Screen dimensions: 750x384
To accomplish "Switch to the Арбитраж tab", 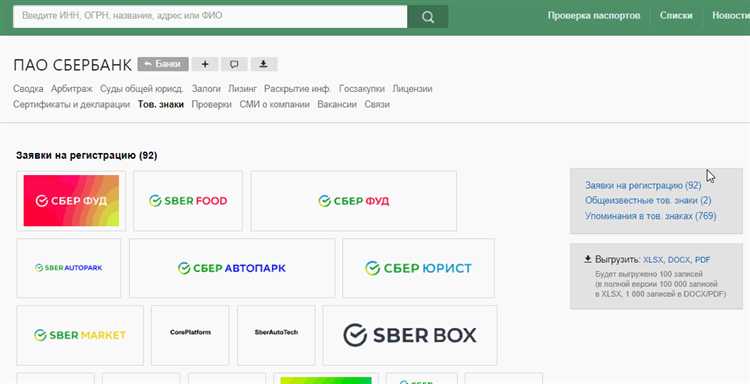I will pyautogui.click(x=72, y=89).
